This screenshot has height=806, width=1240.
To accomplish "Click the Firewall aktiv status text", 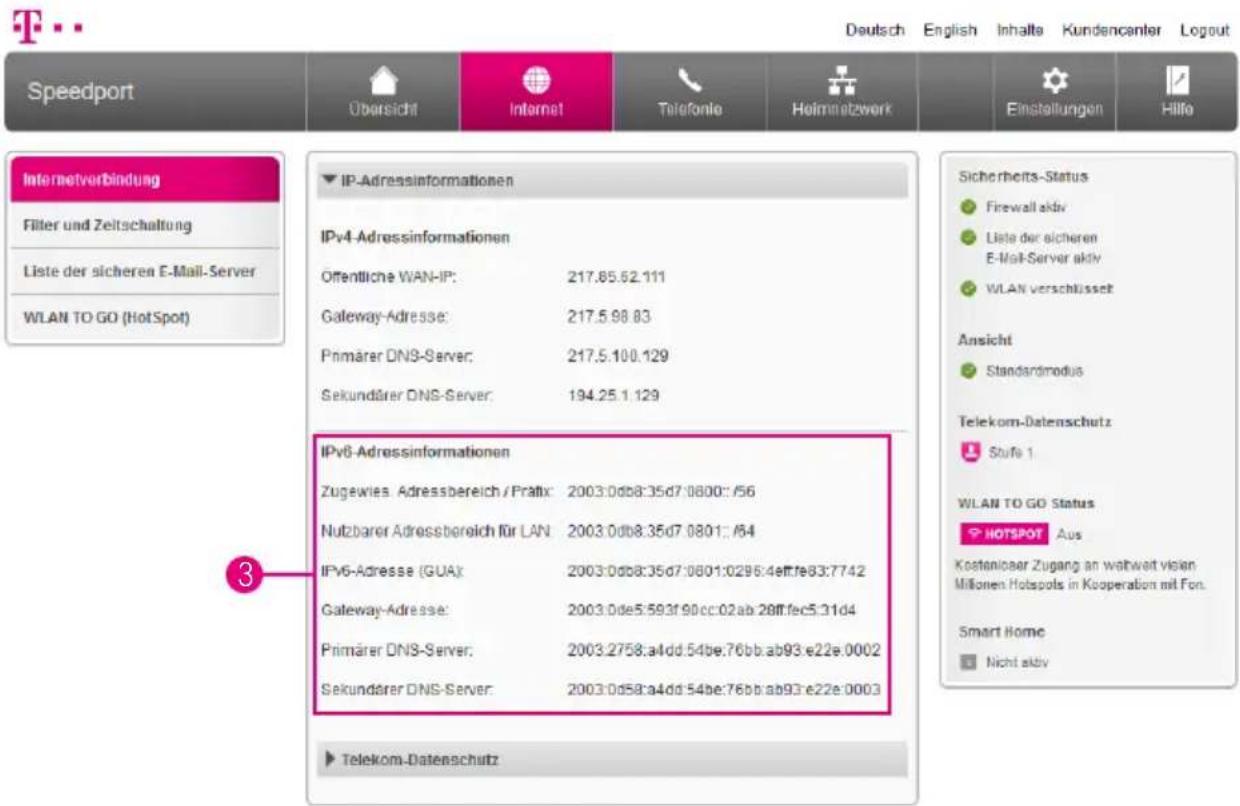I will point(1024,208).
